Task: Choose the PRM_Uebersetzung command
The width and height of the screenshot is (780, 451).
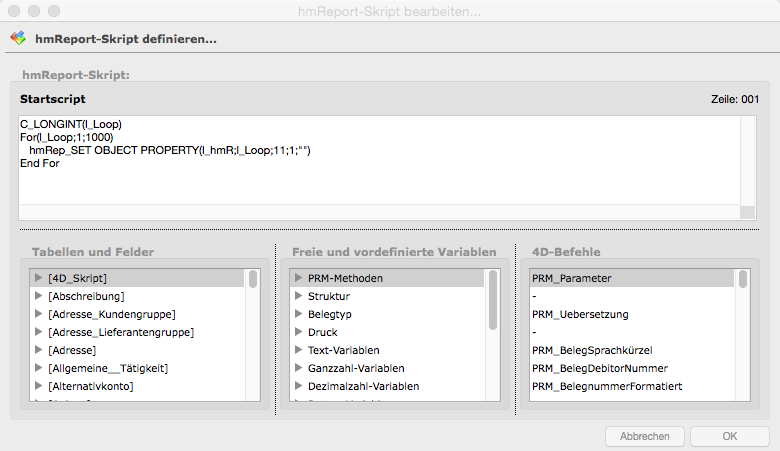Action: pos(580,314)
